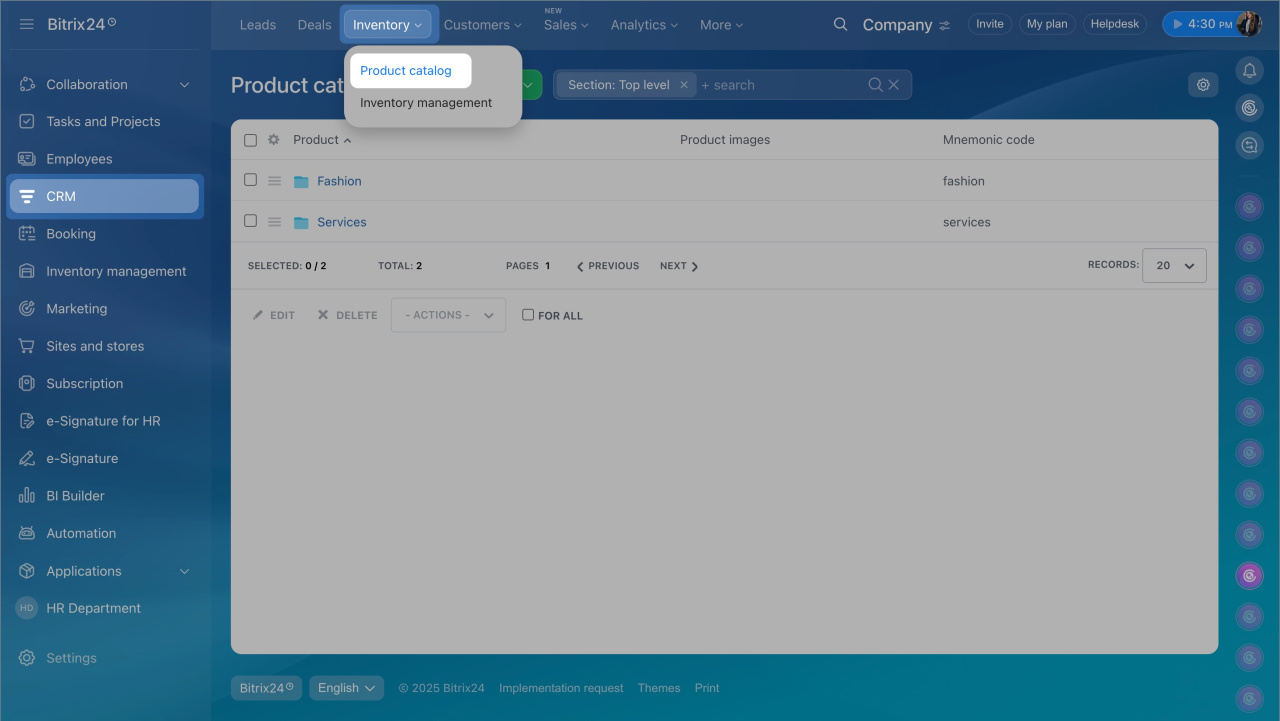Click the Invite button
Viewport: 1280px width, 721px height.
[x=989, y=24]
